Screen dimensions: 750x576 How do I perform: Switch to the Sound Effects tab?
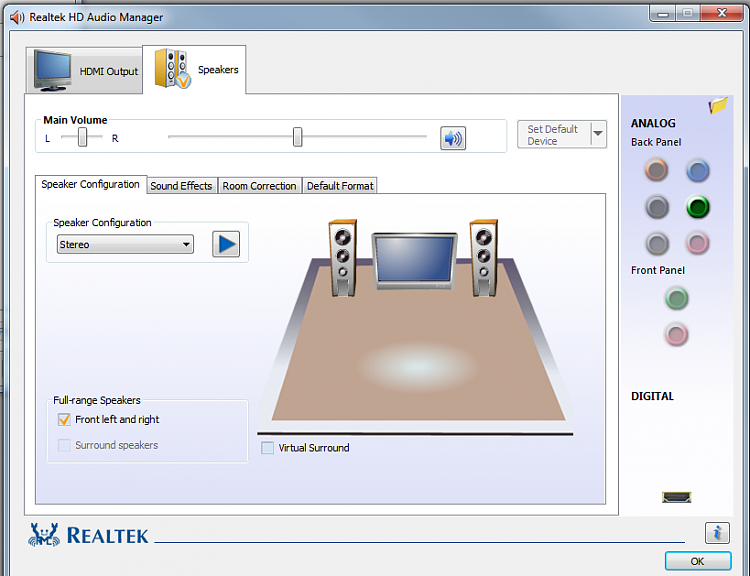(x=181, y=186)
